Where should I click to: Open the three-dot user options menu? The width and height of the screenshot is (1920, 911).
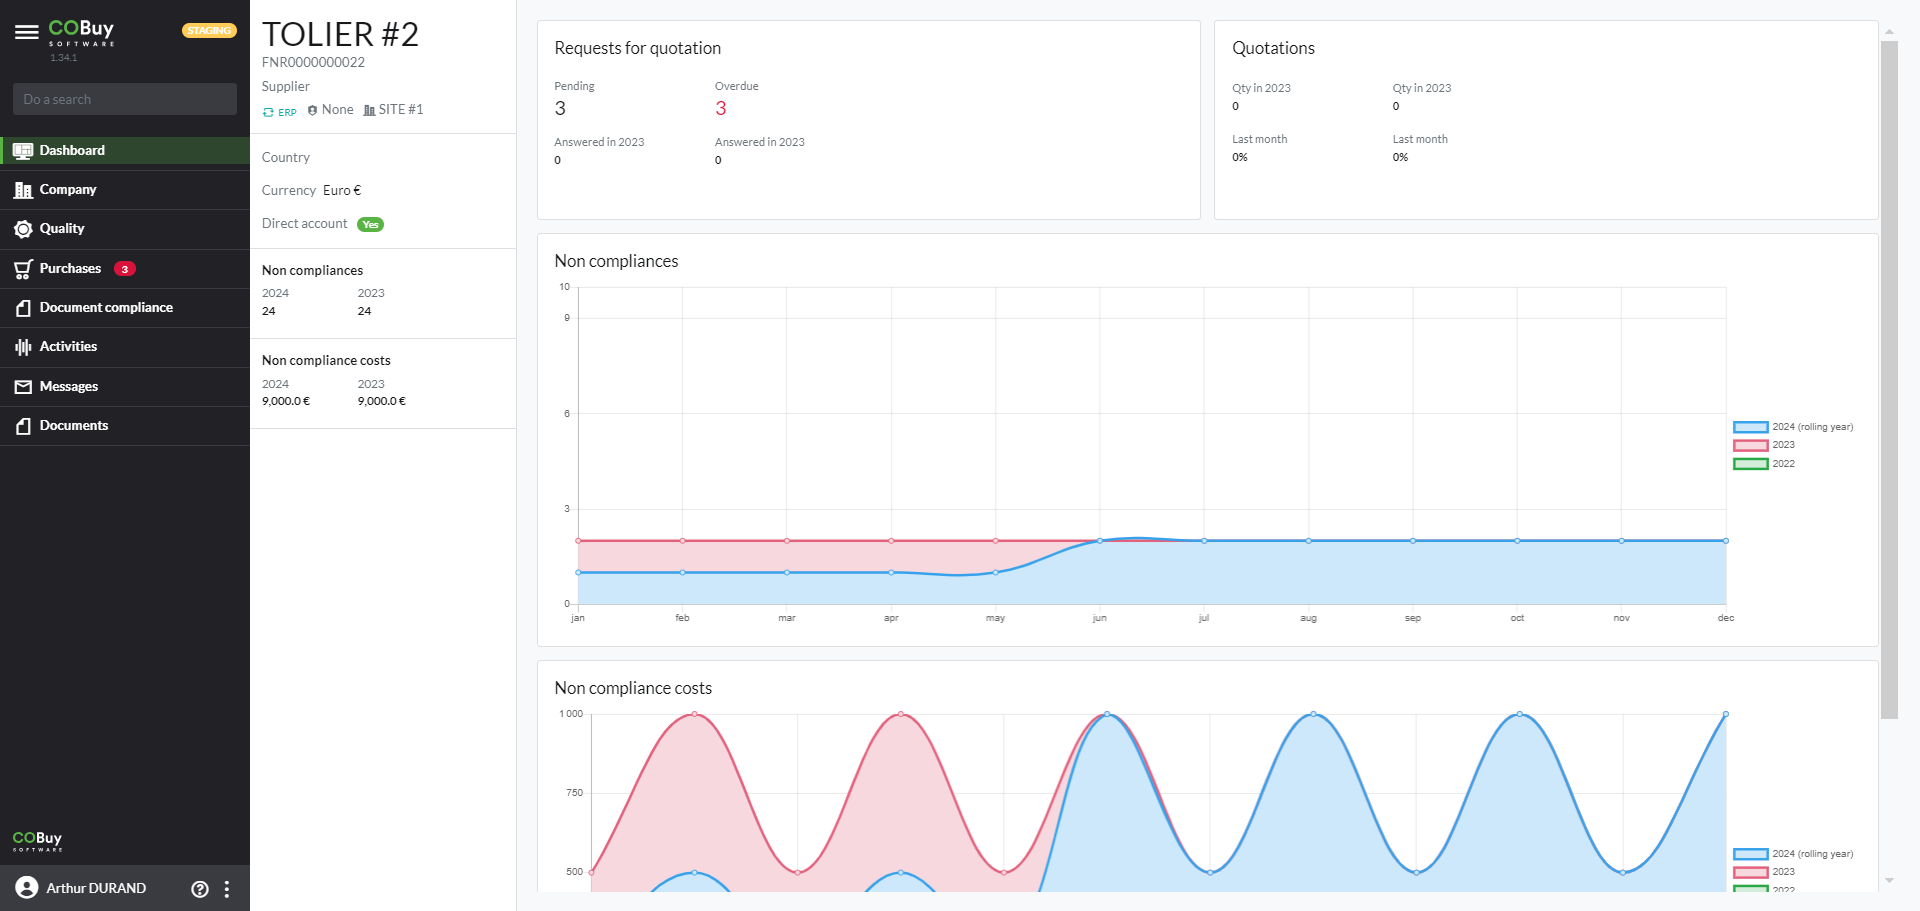[x=227, y=889]
